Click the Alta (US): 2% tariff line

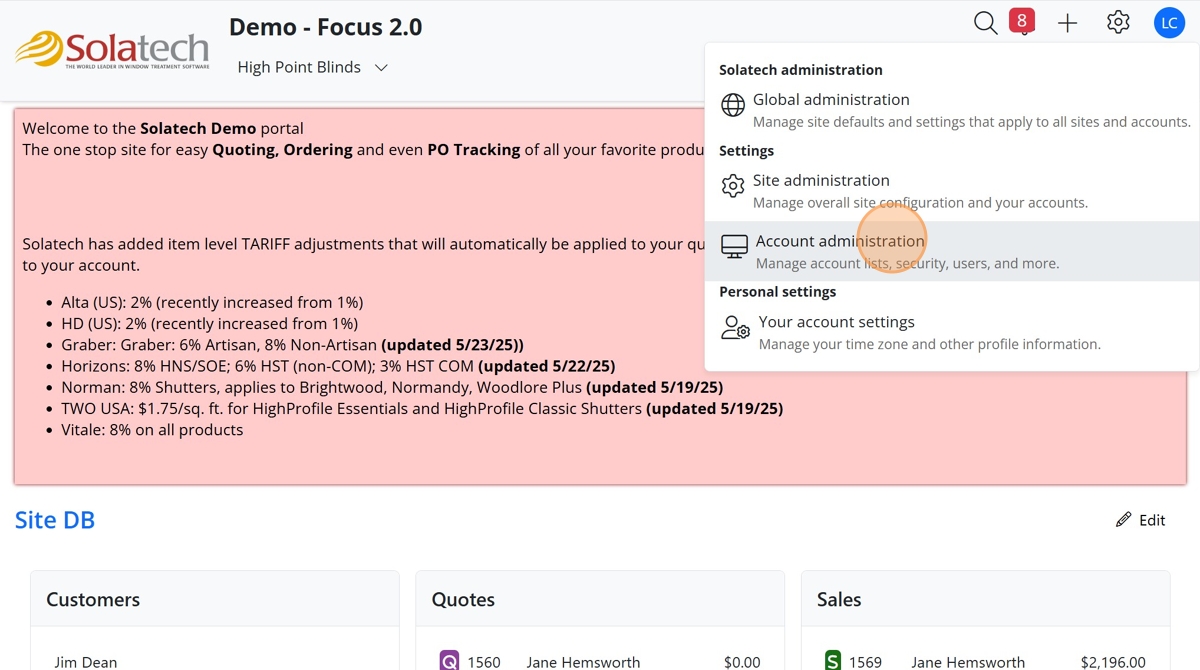click(212, 302)
